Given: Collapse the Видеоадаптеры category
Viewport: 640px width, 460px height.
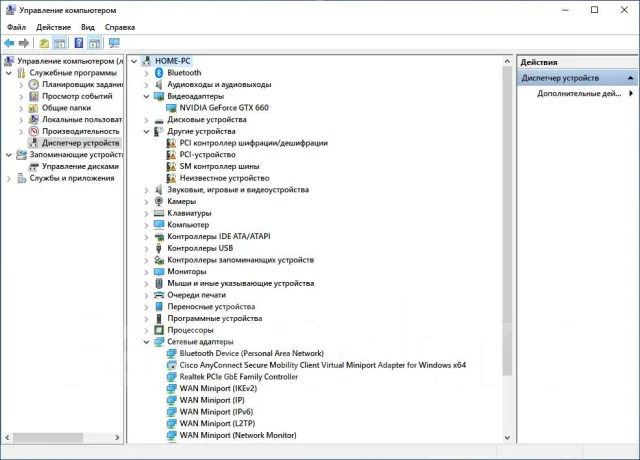Looking at the screenshot, I should coord(146,96).
